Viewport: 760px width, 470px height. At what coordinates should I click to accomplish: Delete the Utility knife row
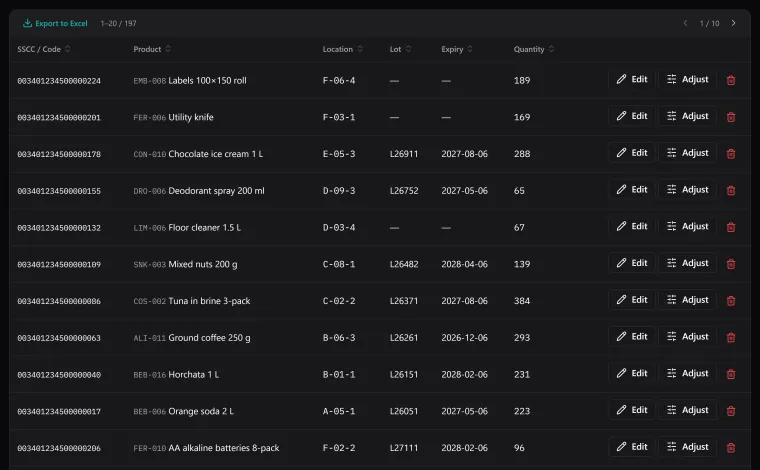tap(731, 117)
